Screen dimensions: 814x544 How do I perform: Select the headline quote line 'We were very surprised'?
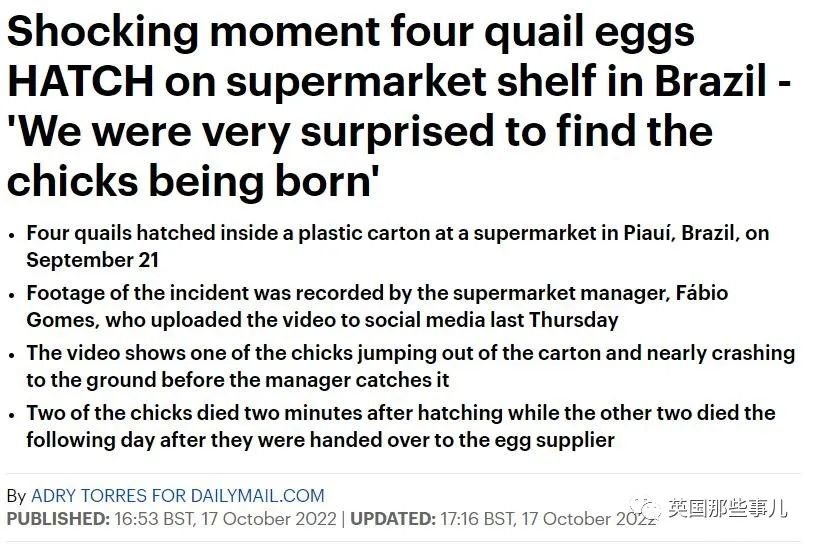coord(360,131)
